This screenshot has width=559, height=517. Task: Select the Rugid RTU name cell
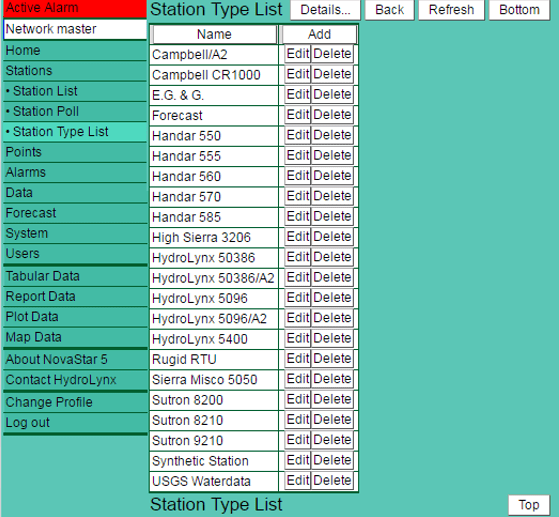coord(214,359)
